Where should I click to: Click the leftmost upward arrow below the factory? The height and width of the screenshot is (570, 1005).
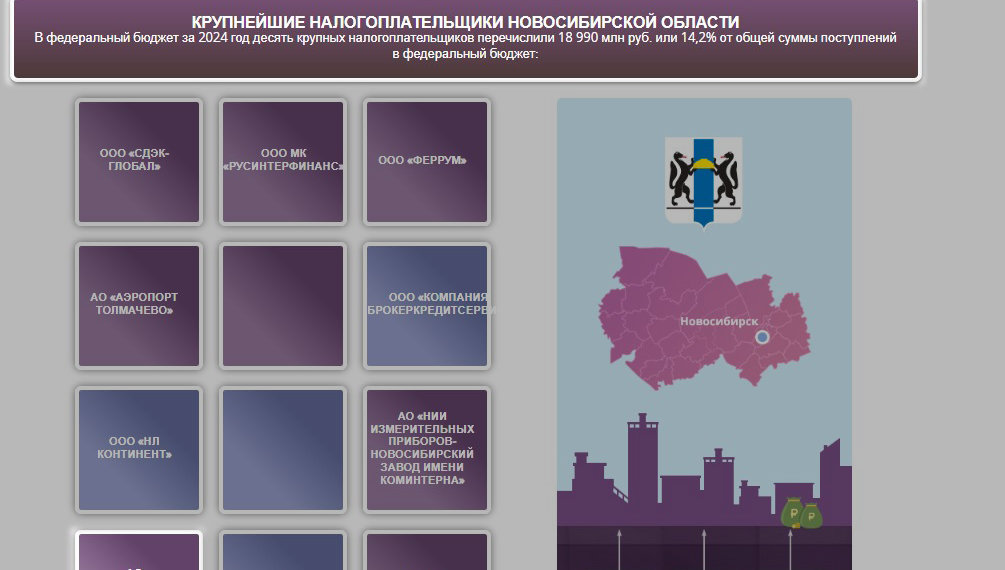(619, 548)
